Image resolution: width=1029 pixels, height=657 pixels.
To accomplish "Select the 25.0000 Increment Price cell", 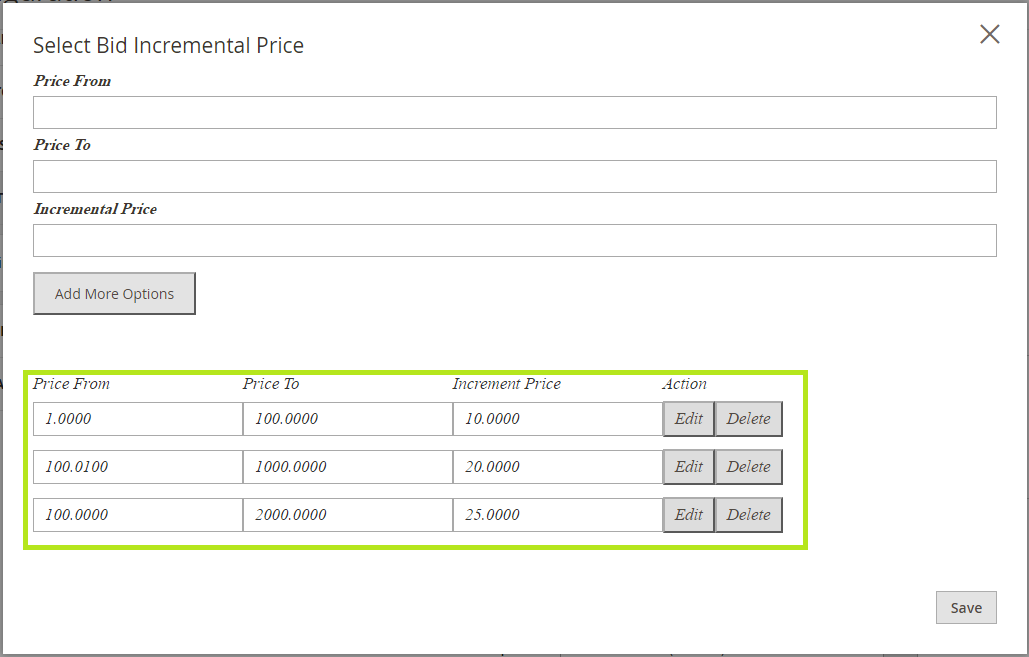I will (x=558, y=515).
